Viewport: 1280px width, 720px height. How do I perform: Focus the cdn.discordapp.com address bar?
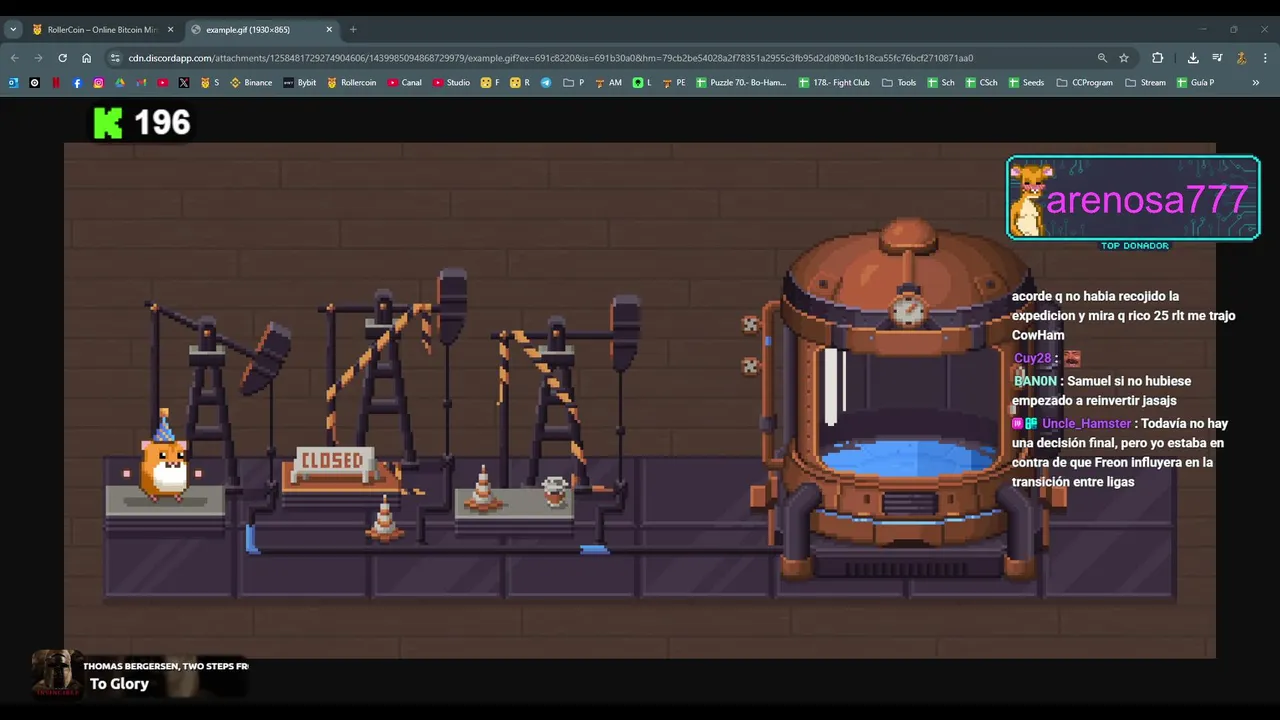point(550,58)
